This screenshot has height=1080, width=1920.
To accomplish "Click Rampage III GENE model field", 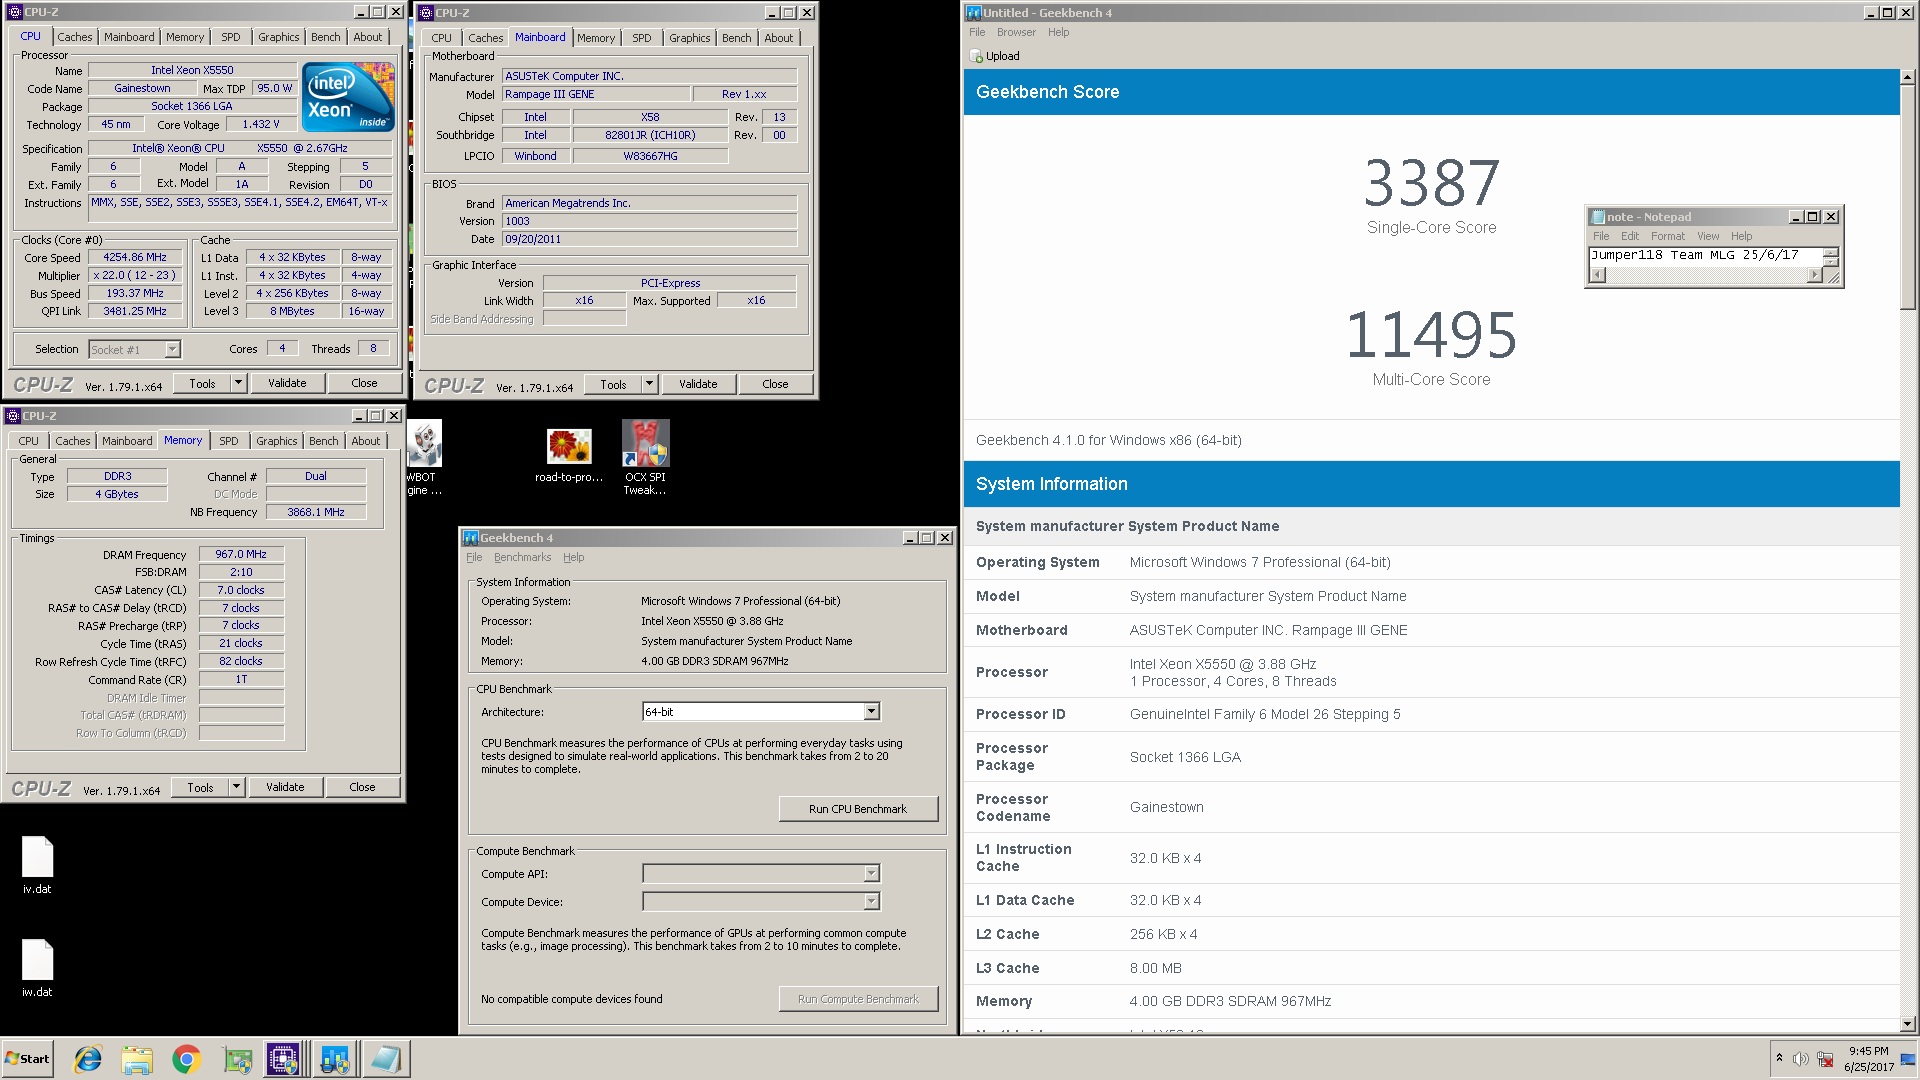I will (x=595, y=94).
